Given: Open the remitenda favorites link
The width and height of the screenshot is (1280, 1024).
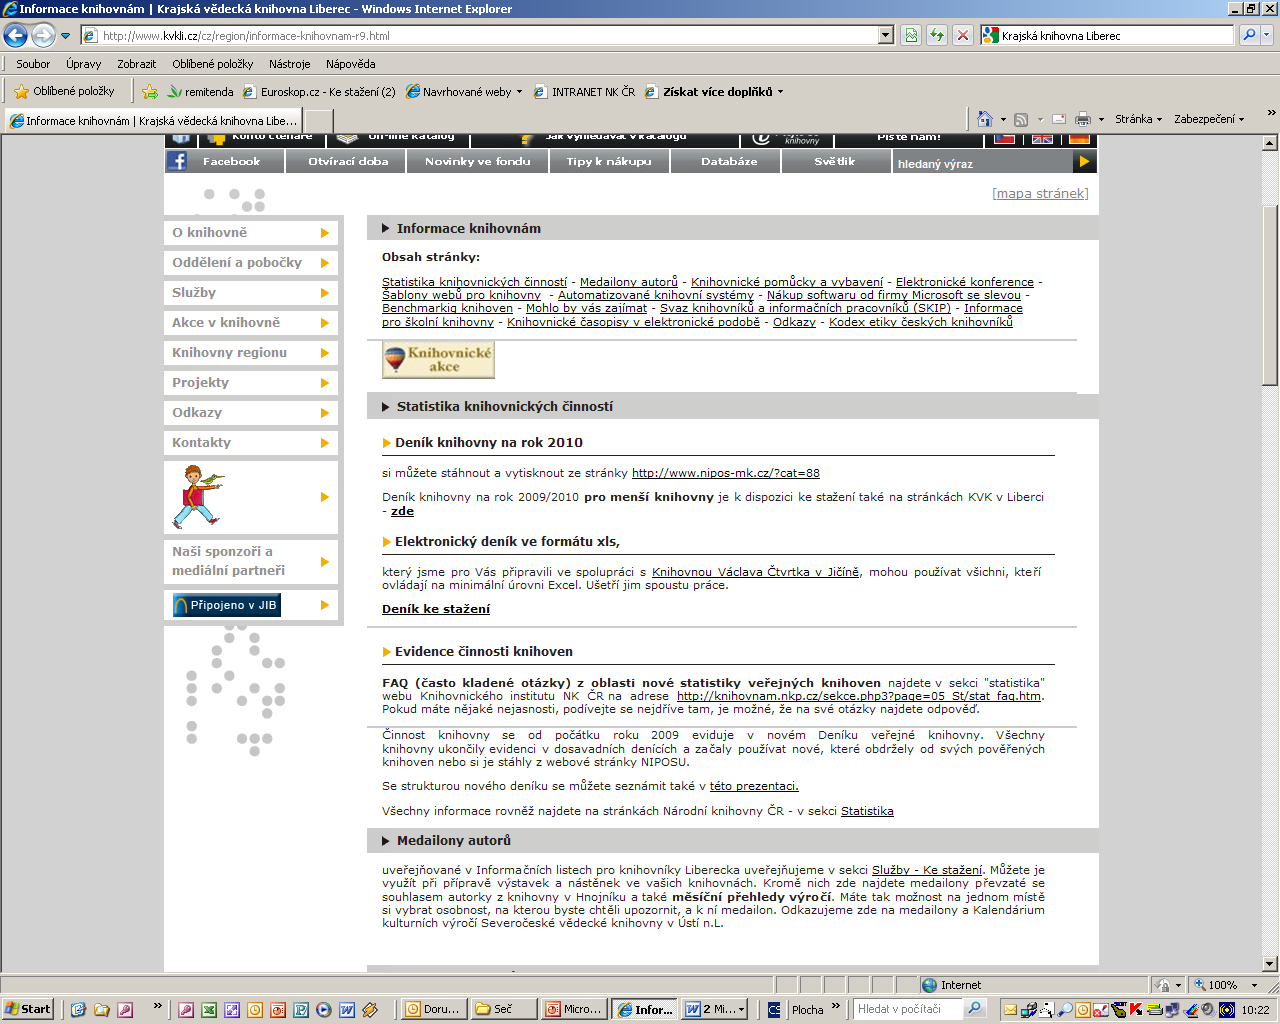Looking at the screenshot, I should coord(200,91).
